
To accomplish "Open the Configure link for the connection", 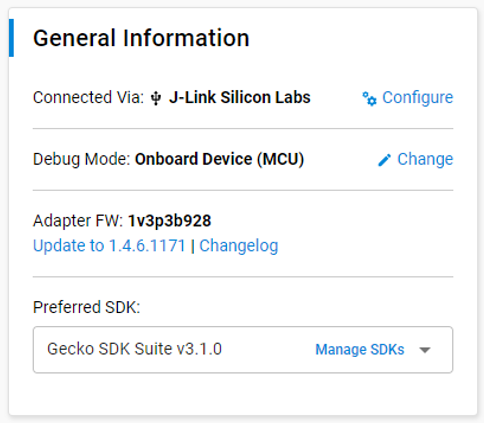I will pyautogui.click(x=417, y=98).
